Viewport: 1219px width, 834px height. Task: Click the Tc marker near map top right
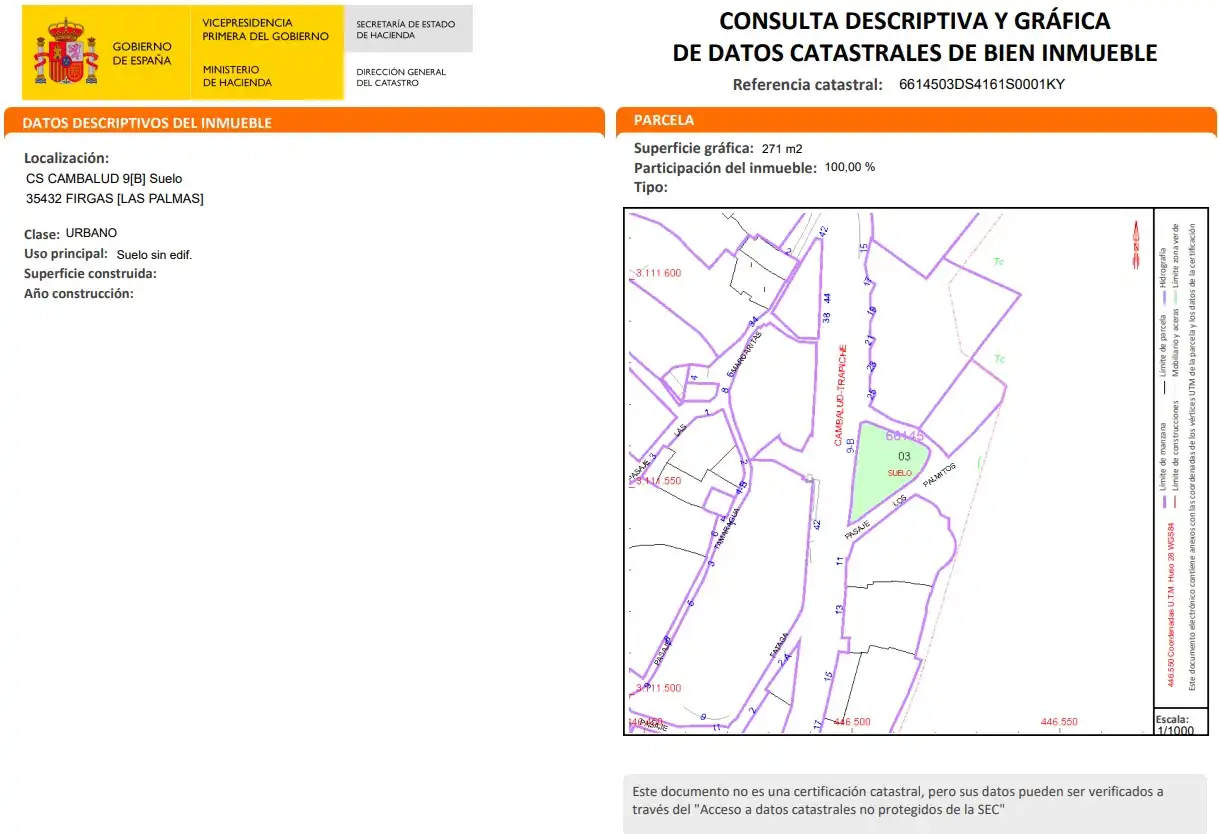[x=998, y=262]
